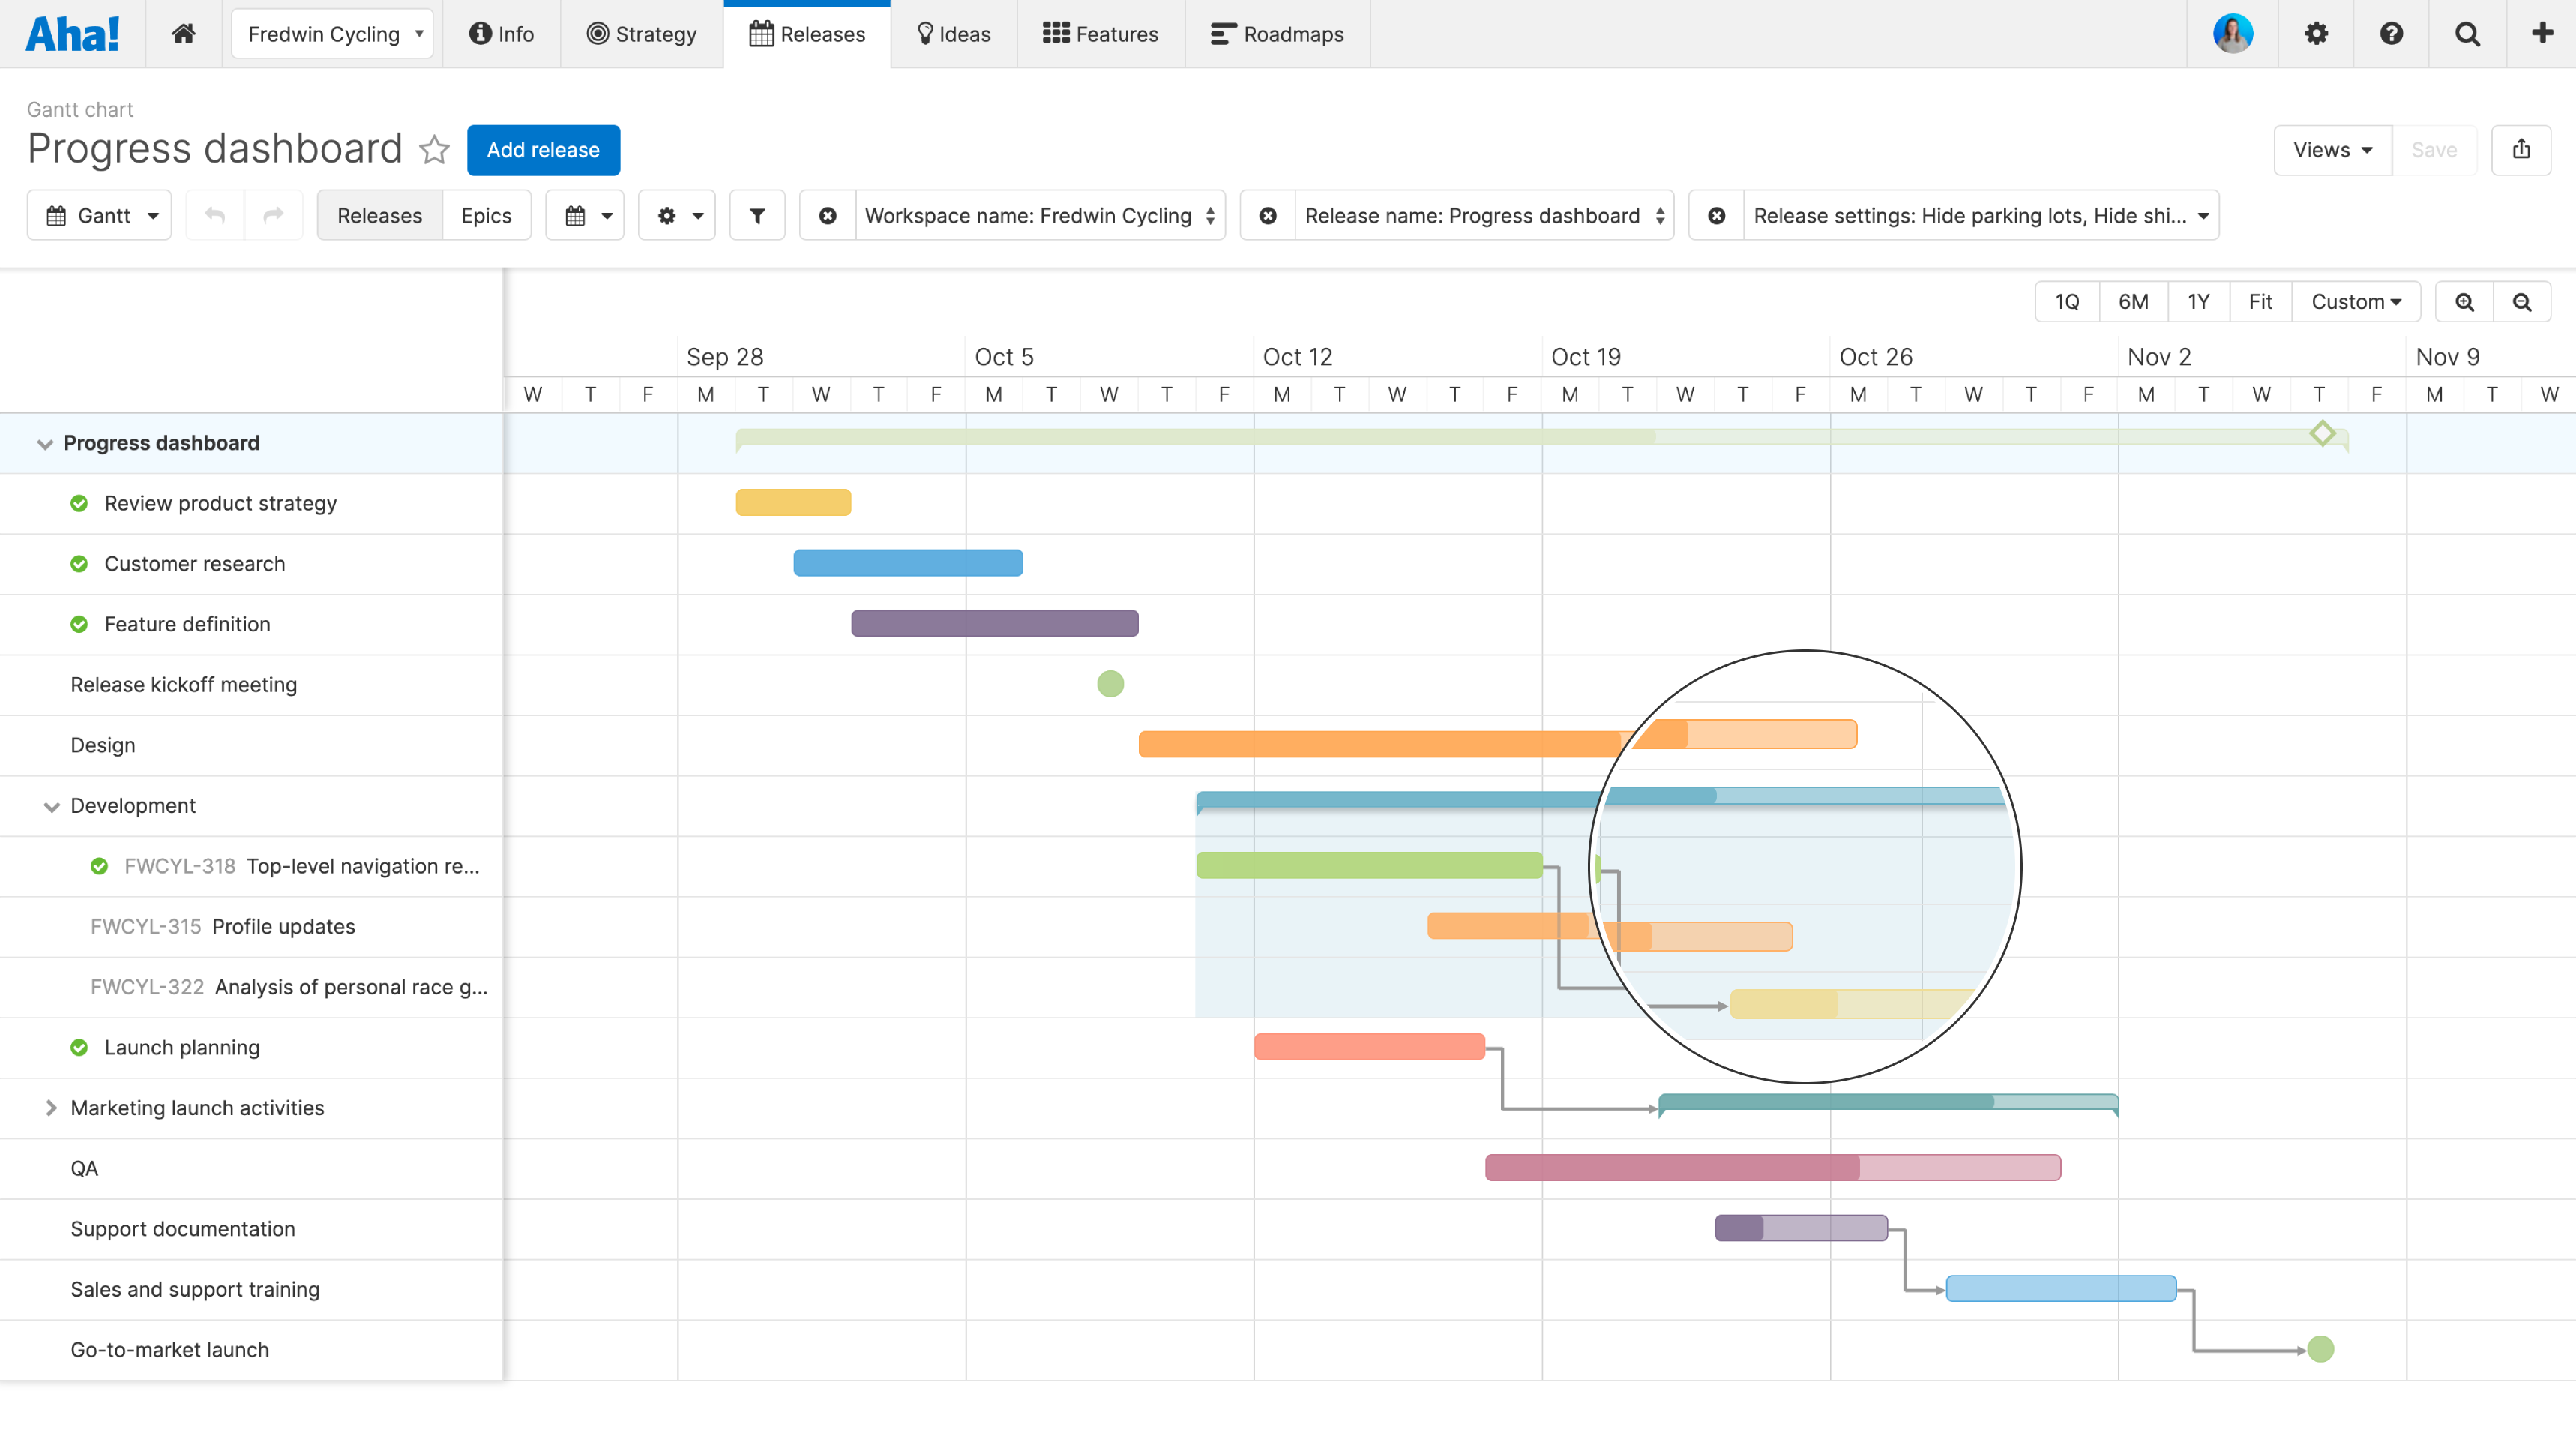Click the redo arrow in the toolbar

coord(273,215)
